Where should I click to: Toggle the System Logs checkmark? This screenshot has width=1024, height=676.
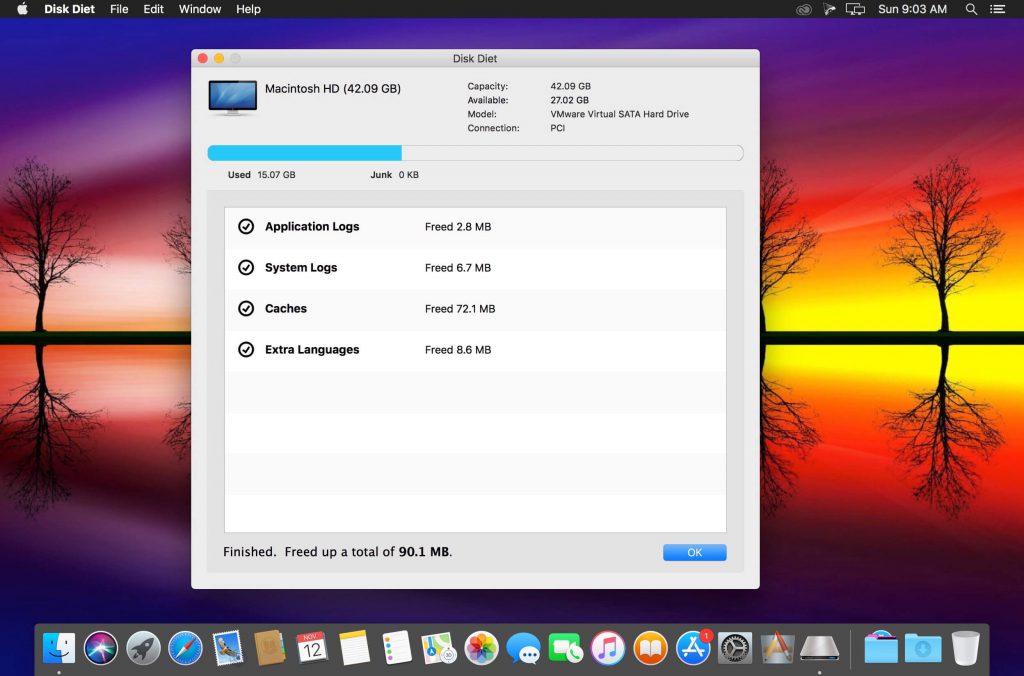click(x=246, y=268)
